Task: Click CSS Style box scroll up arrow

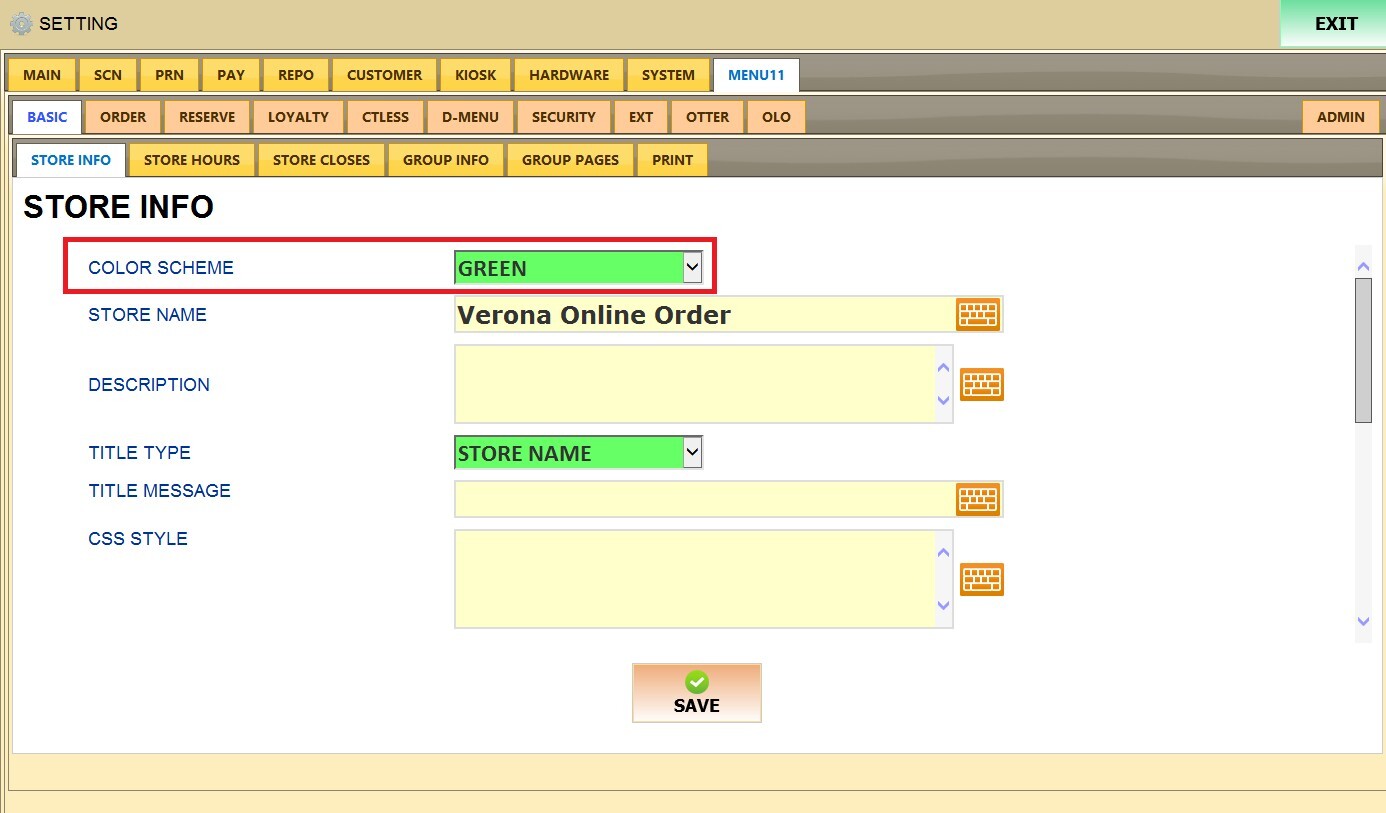Action: [x=943, y=552]
